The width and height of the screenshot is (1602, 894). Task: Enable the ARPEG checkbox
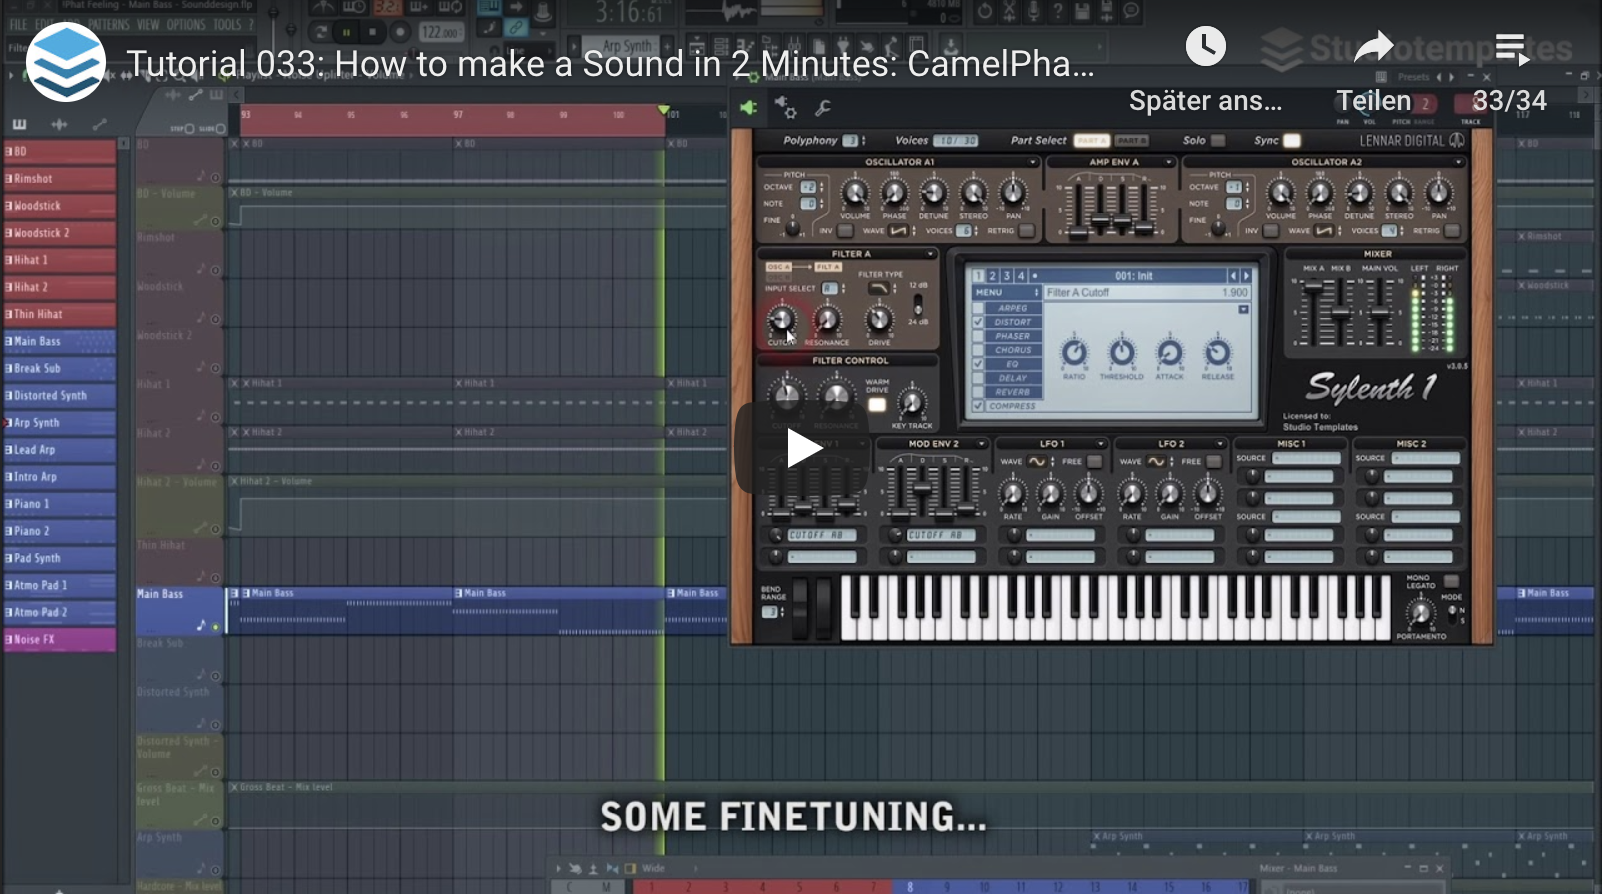coord(978,308)
